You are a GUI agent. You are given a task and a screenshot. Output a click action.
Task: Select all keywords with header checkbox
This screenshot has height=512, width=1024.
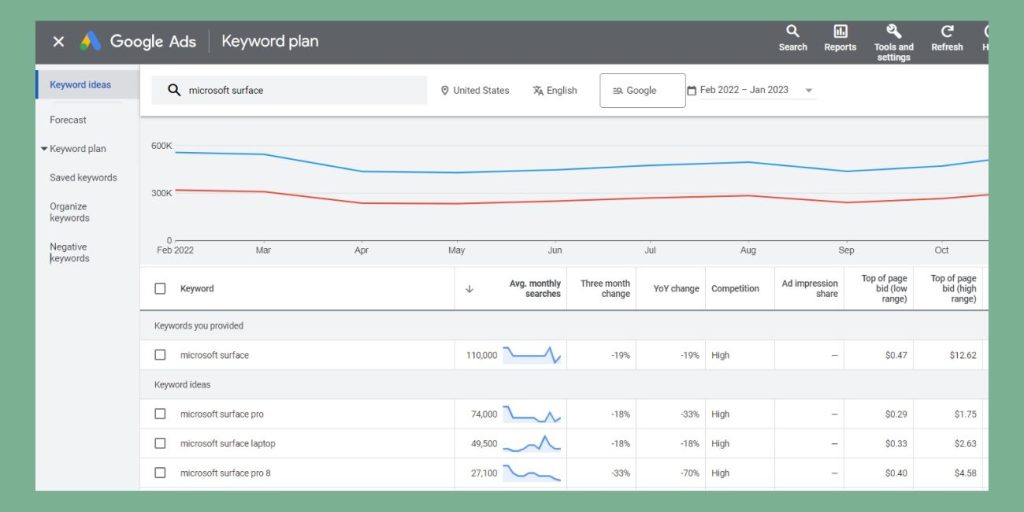(160, 289)
